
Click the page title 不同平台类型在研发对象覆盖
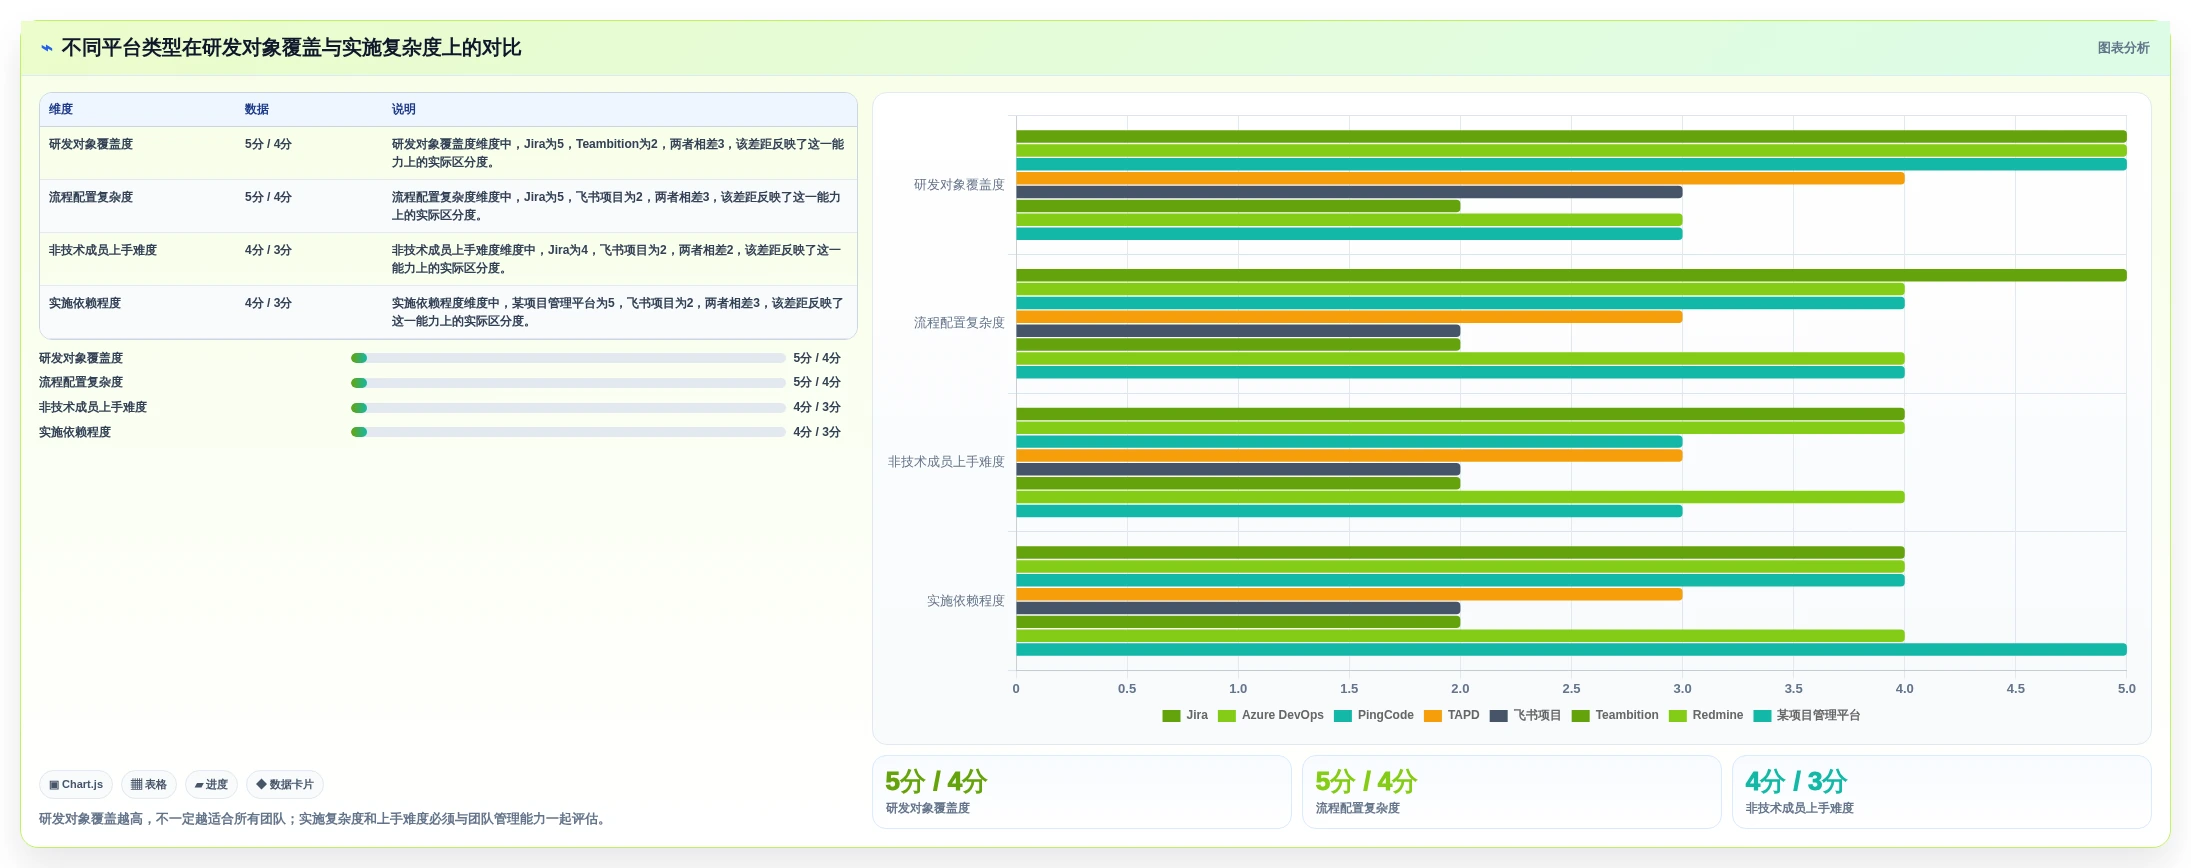[x=291, y=48]
